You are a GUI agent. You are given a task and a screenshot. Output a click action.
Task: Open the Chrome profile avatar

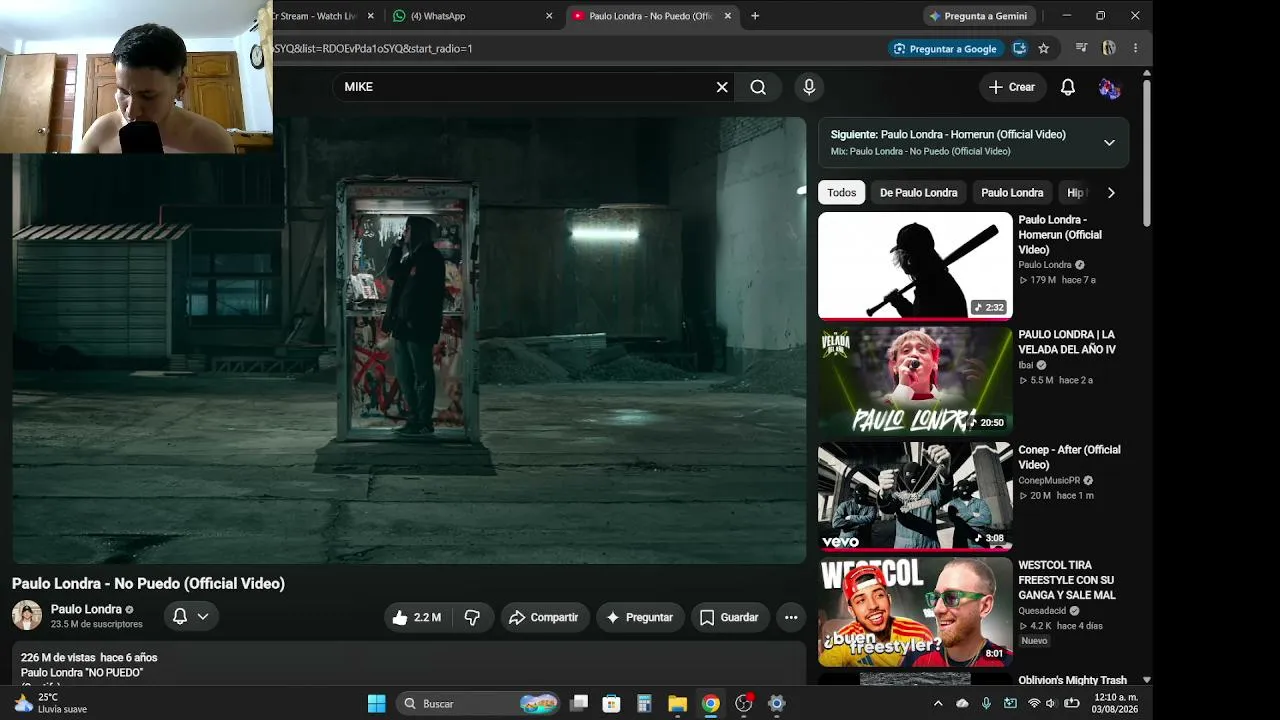(x=1109, y=48)
